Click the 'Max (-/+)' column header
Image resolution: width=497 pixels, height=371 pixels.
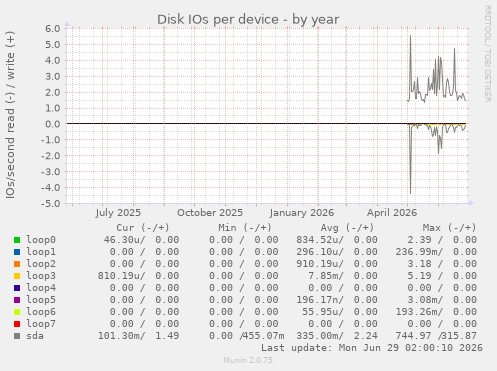point(449,228)
